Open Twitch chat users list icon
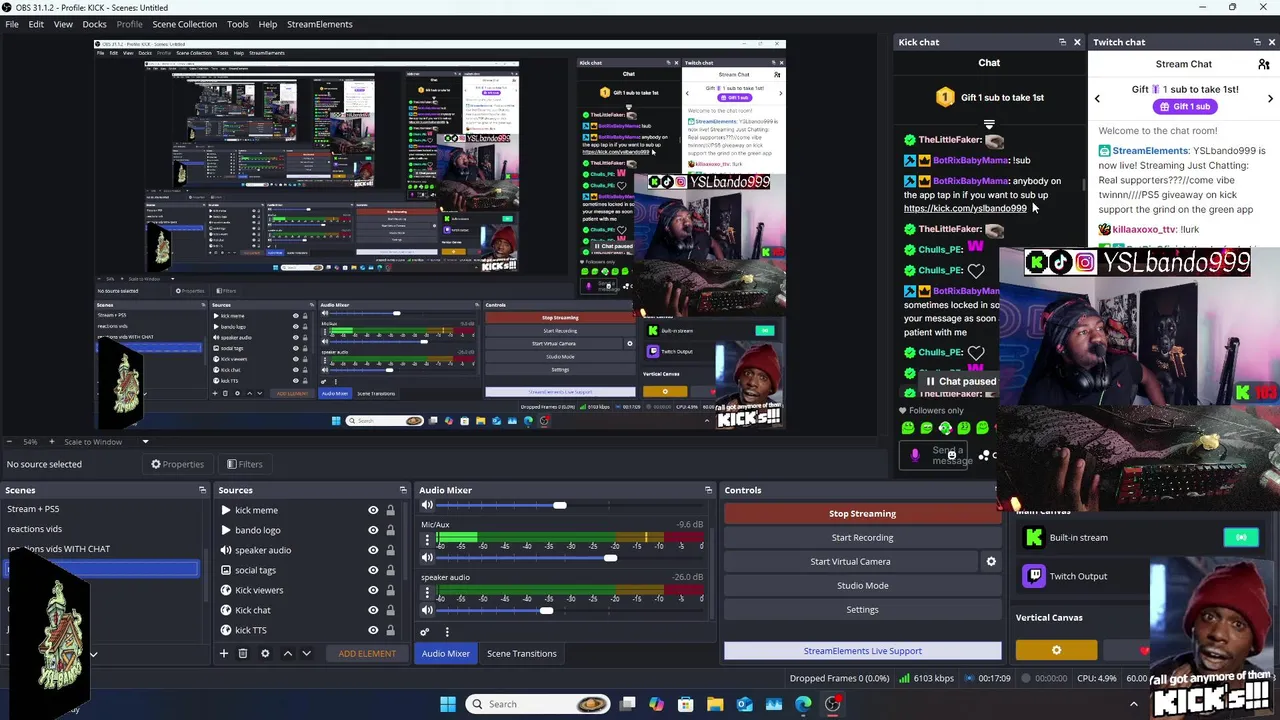Screen dimensions: 1280x720 1264,64
